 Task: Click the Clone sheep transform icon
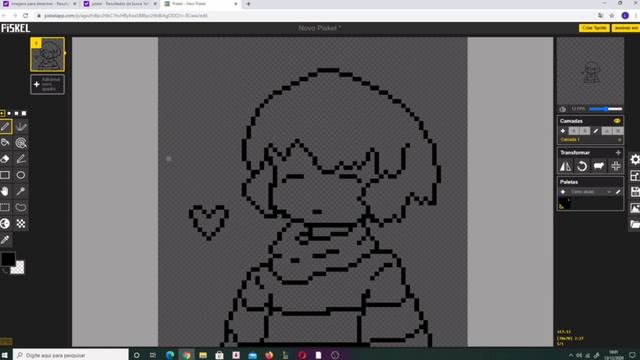pyautogui.click(x=599, y=166)
